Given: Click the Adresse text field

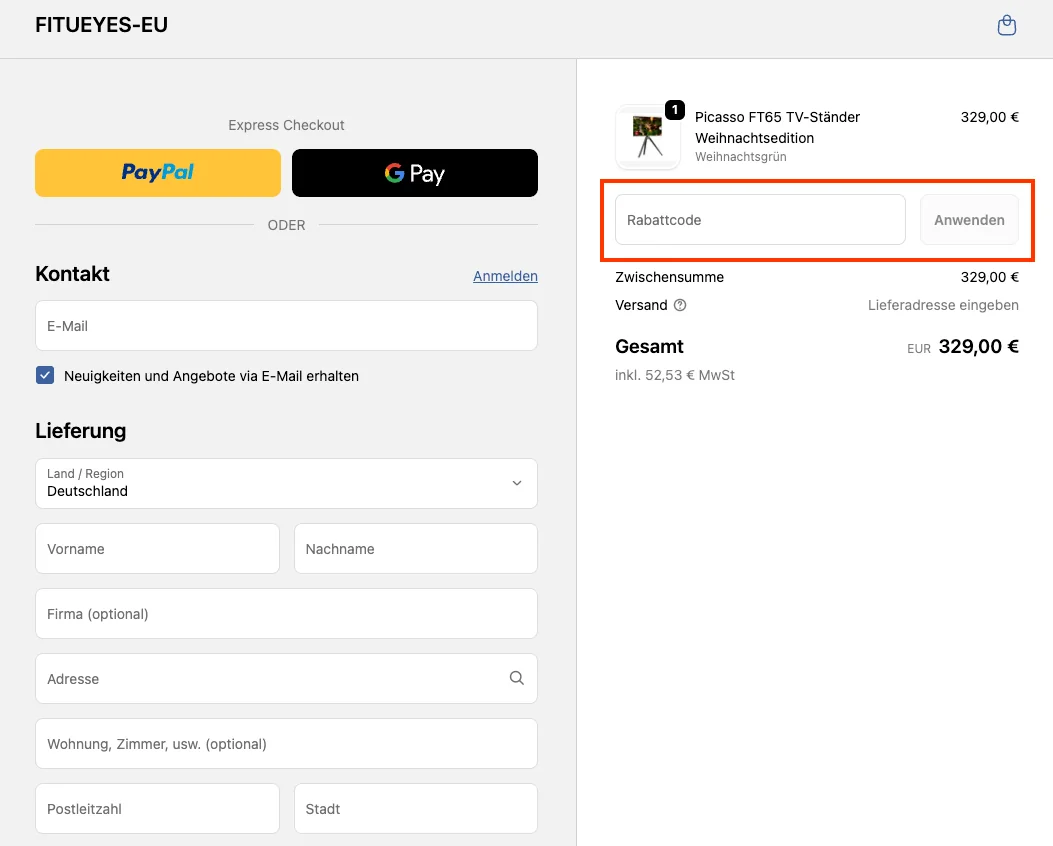Looking at the screenshot, I should 270,679.
